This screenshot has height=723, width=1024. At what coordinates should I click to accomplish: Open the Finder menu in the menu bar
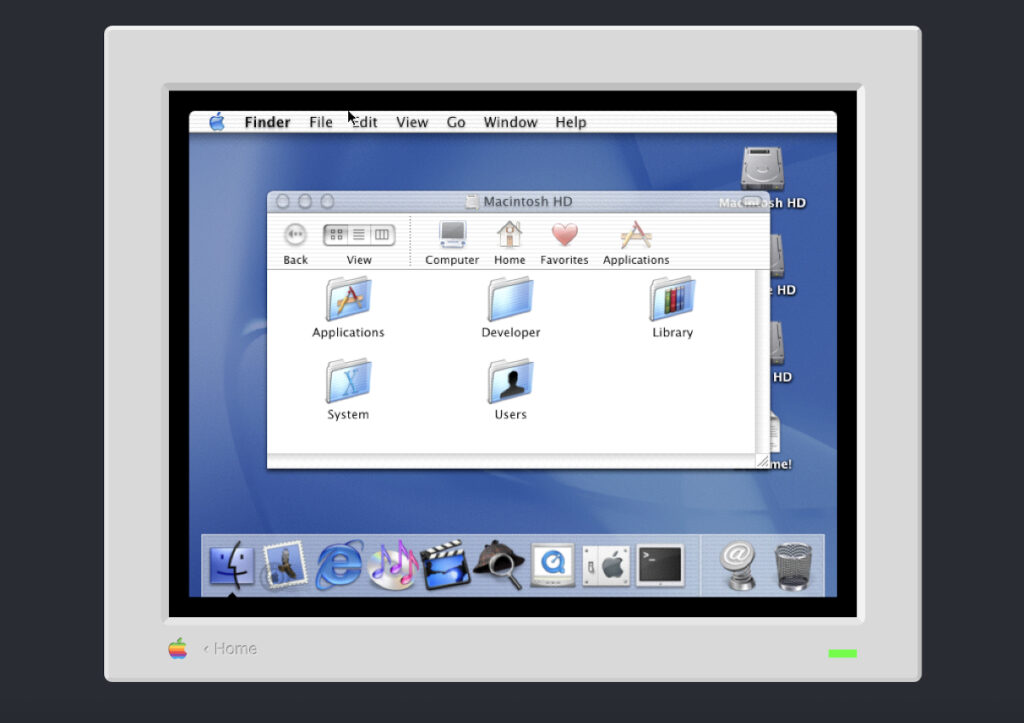(x=267, y=122)
